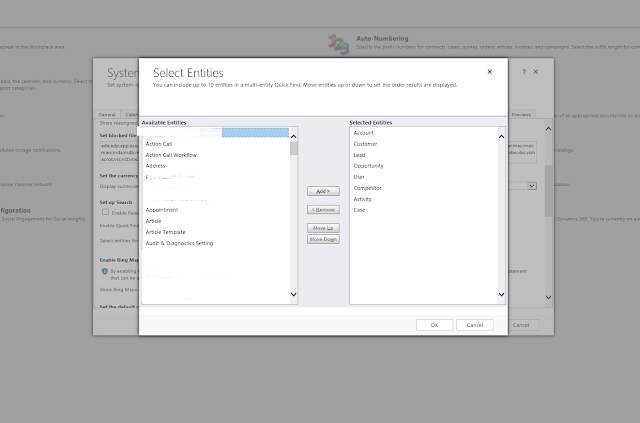Select Opportunity in Selected Entities
The height and width of the screenshot is (423, 640).
tap(369, 166)
